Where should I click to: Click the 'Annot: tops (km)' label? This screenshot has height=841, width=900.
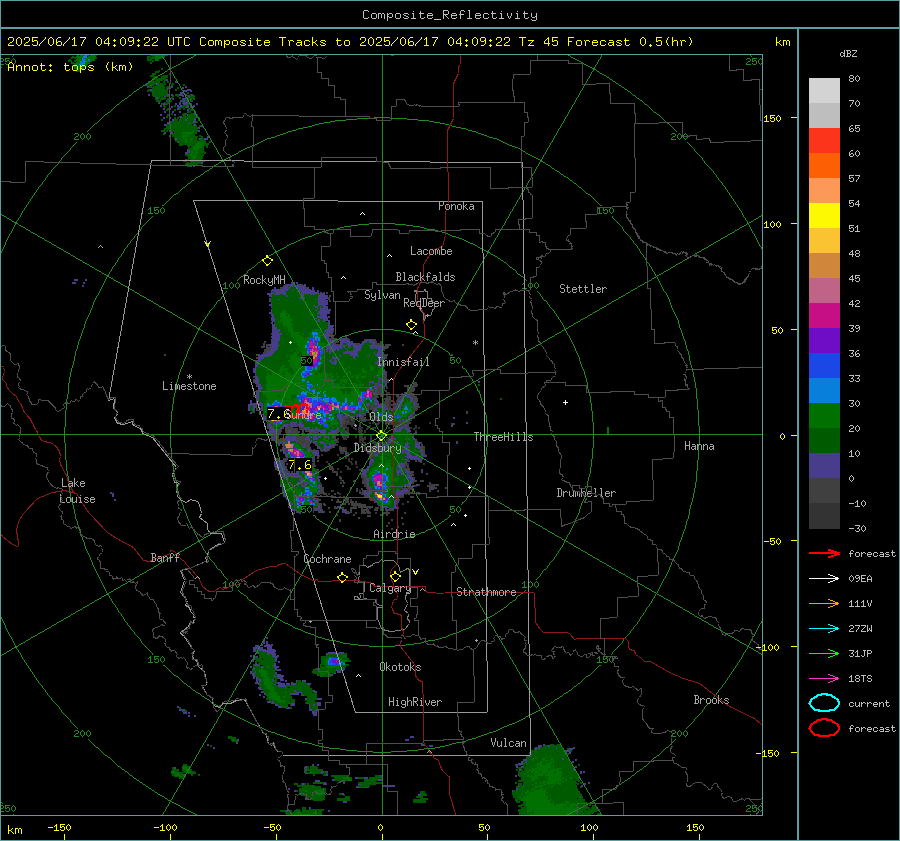coord(70,67)
